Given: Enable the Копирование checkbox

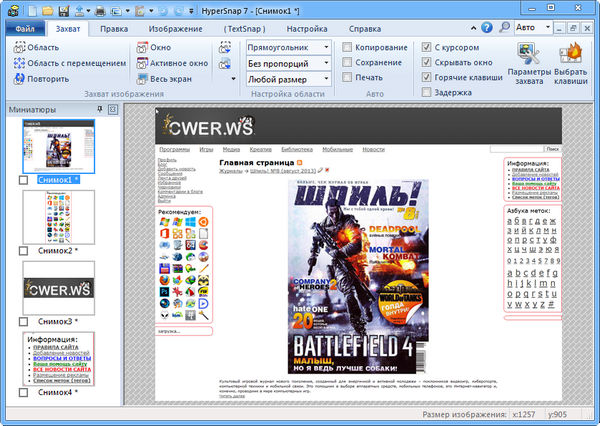Looking at the screenshot, I should (x=348, y=47).
